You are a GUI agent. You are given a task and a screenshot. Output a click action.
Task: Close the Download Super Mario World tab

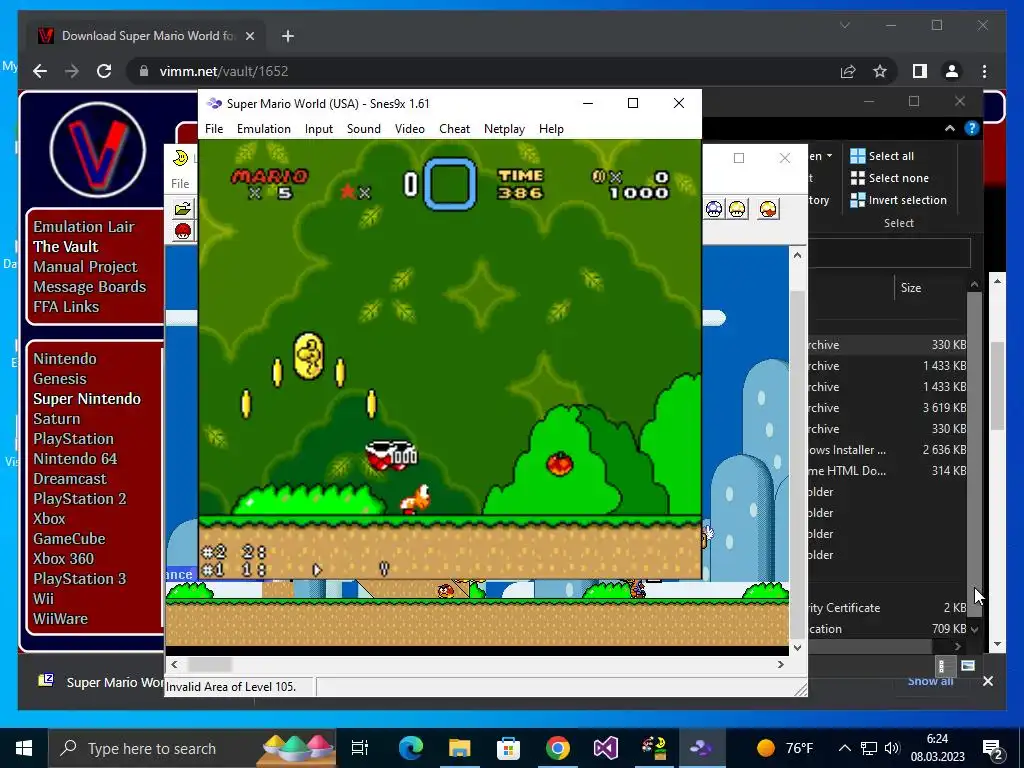point(249,36)
